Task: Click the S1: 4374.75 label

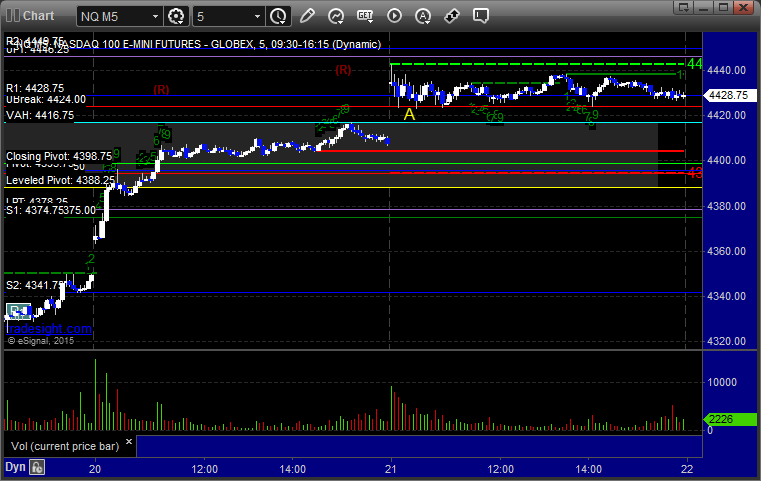Action: coord(34,210)
